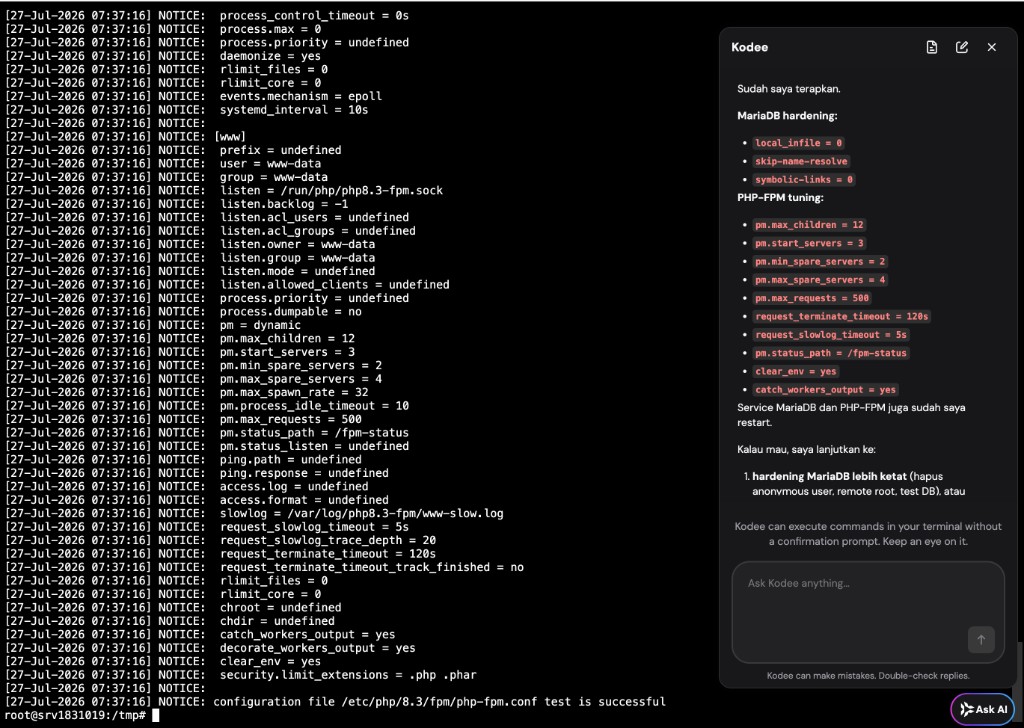
Task: Click terminal line events.mechanism = epoll
Action: [193, 96]
